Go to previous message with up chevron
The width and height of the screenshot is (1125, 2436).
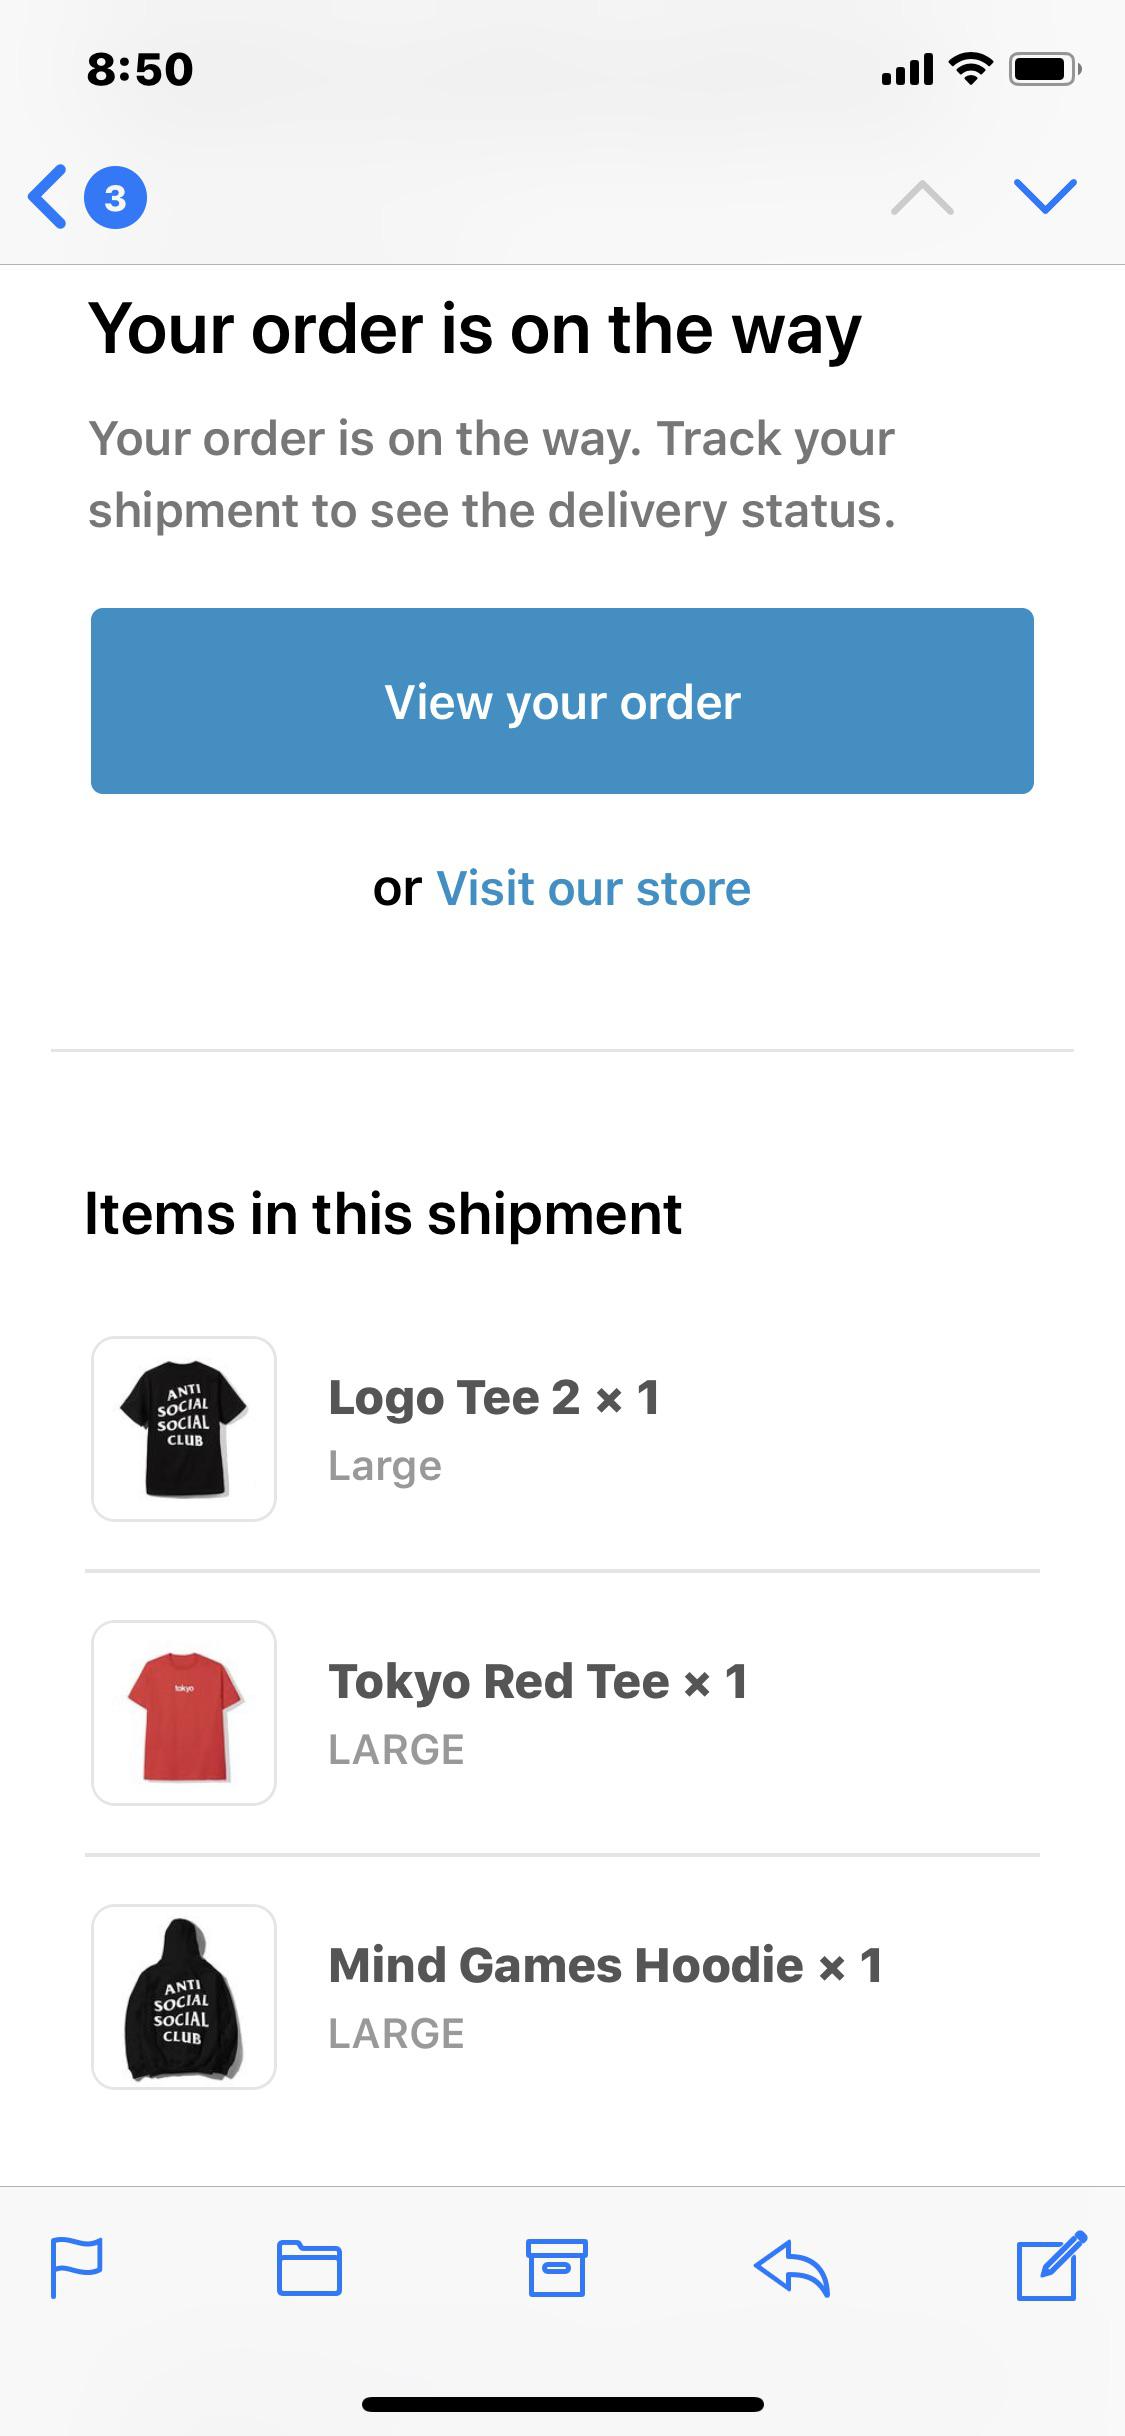click(x=922, y=198)
